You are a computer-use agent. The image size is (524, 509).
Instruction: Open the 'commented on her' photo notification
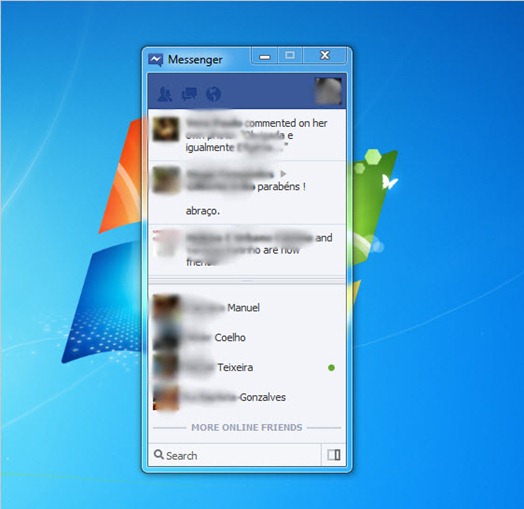(247, 135)
